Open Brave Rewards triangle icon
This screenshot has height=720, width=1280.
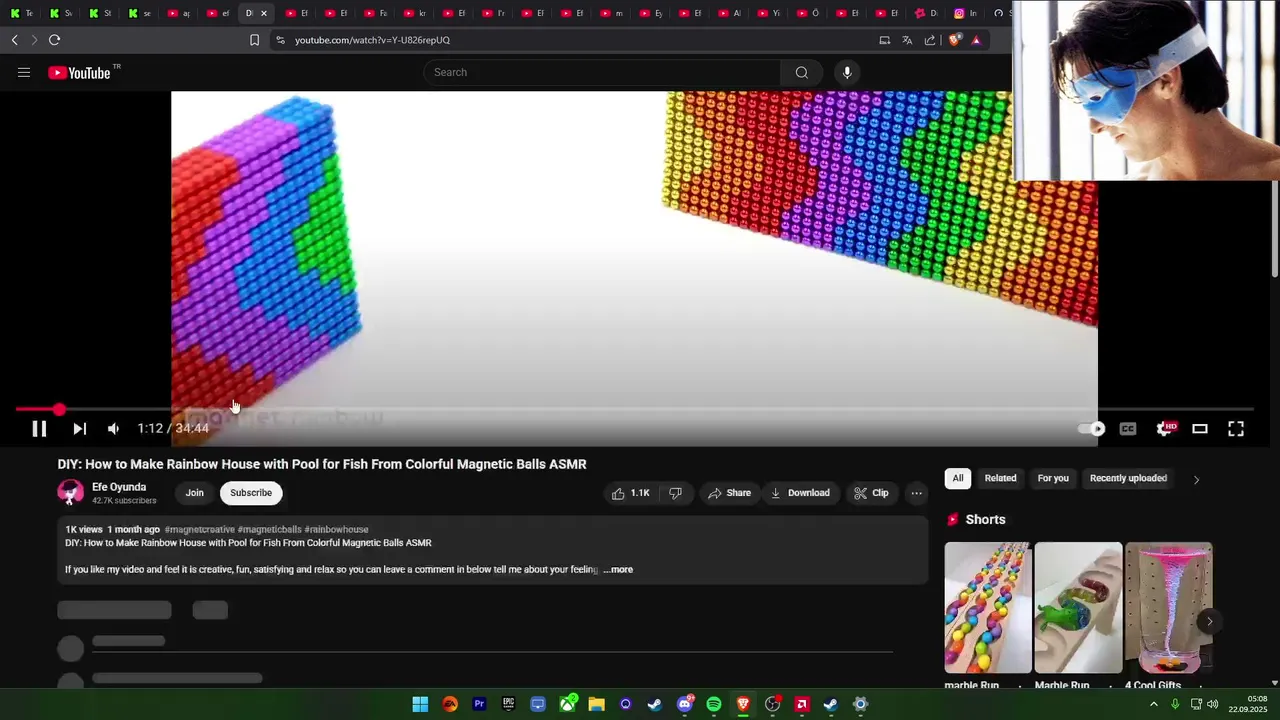(976, 40)
